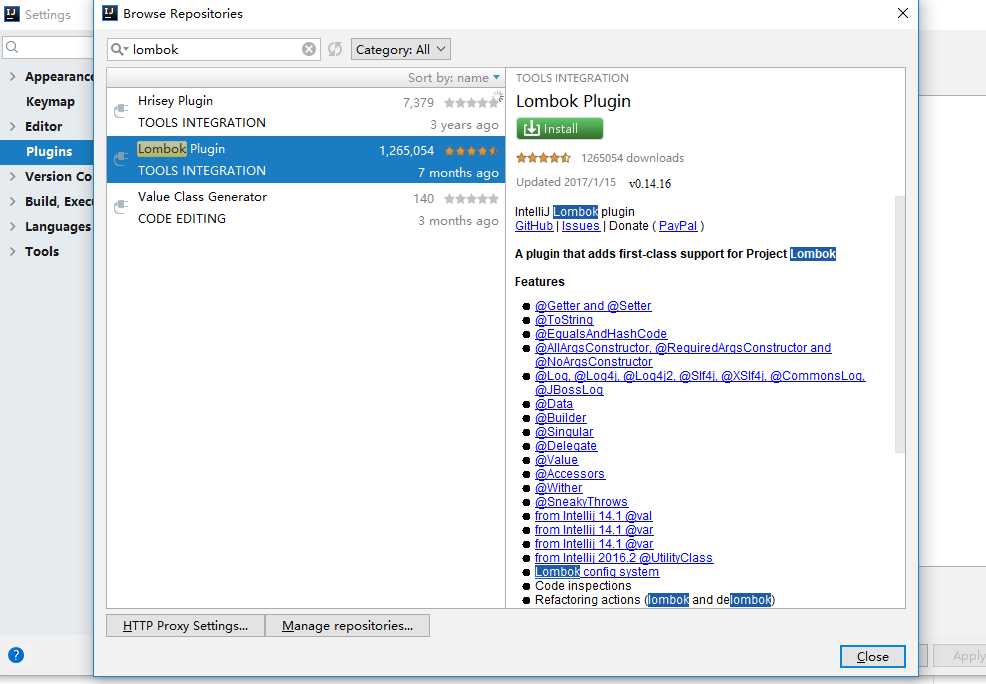Open search history magnifier icon

119,49
